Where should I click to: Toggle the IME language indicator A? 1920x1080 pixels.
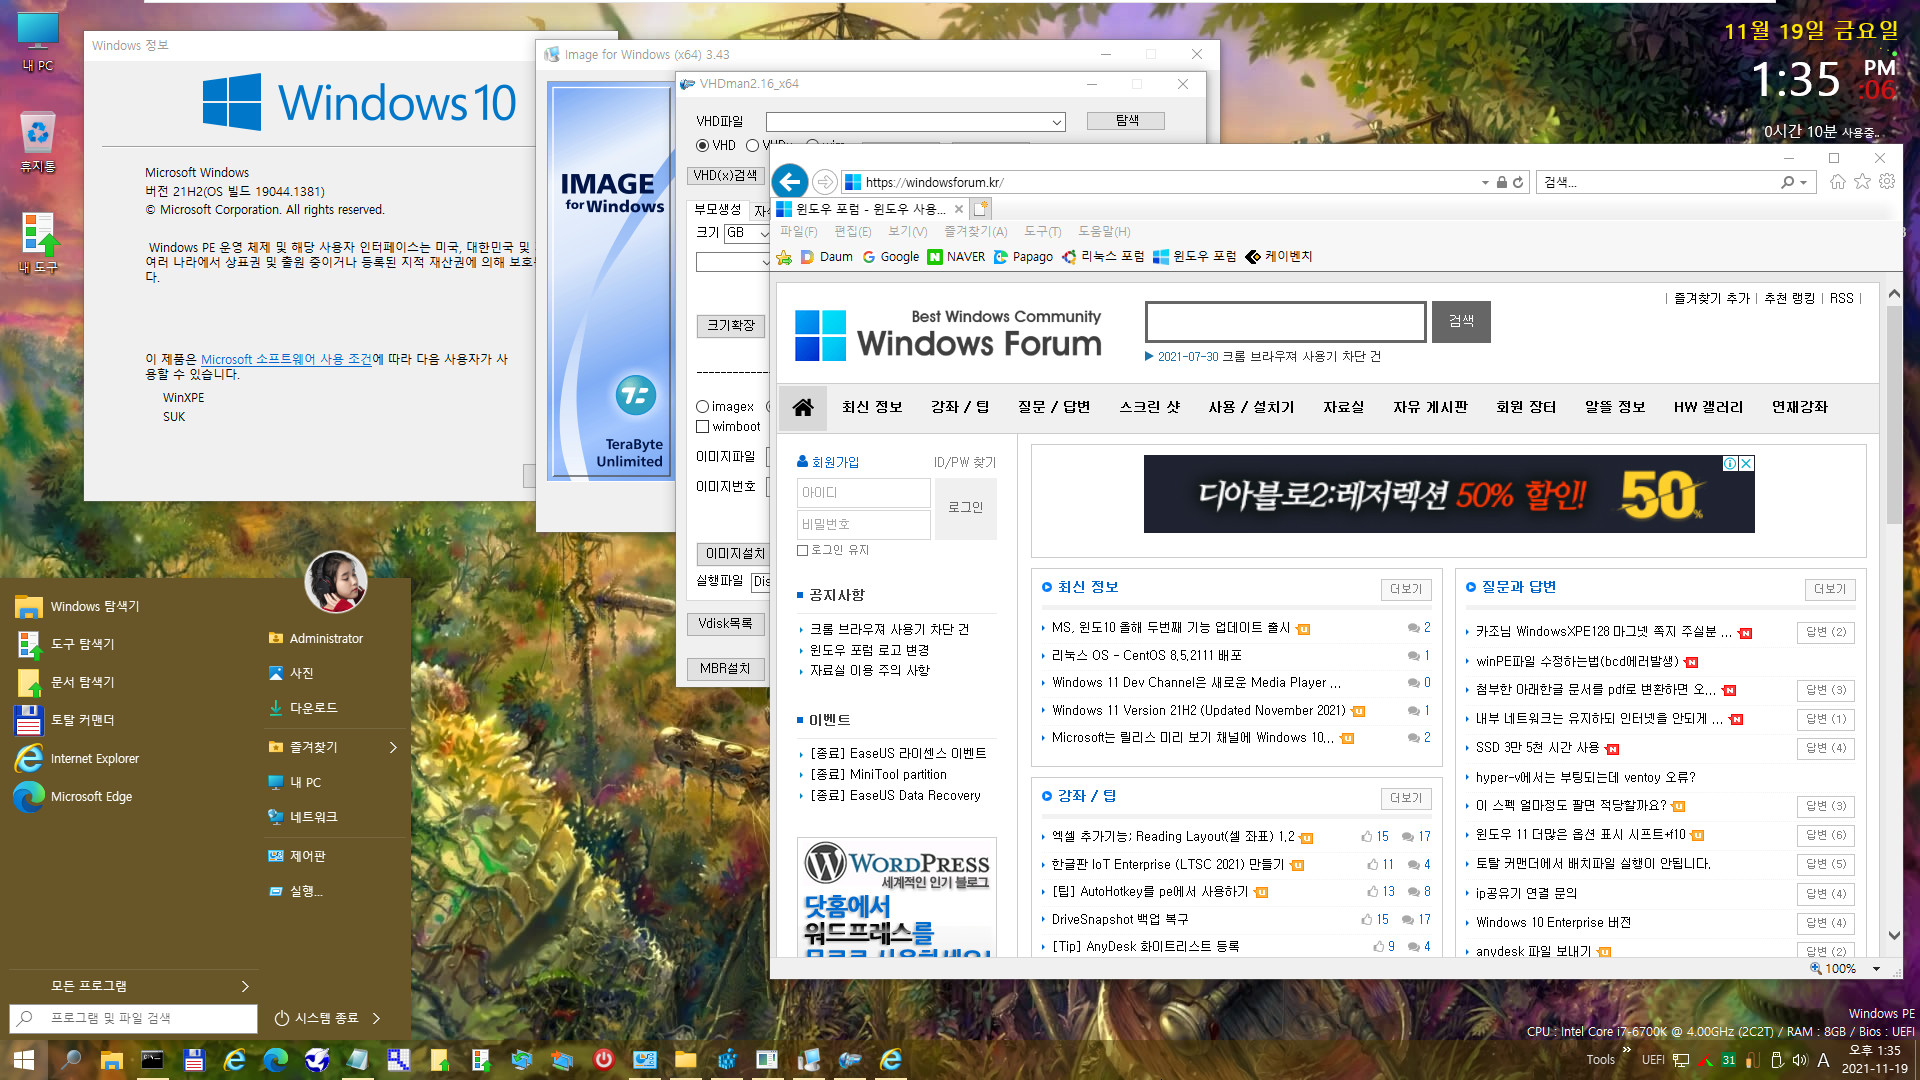[x=1823, y=1060]
